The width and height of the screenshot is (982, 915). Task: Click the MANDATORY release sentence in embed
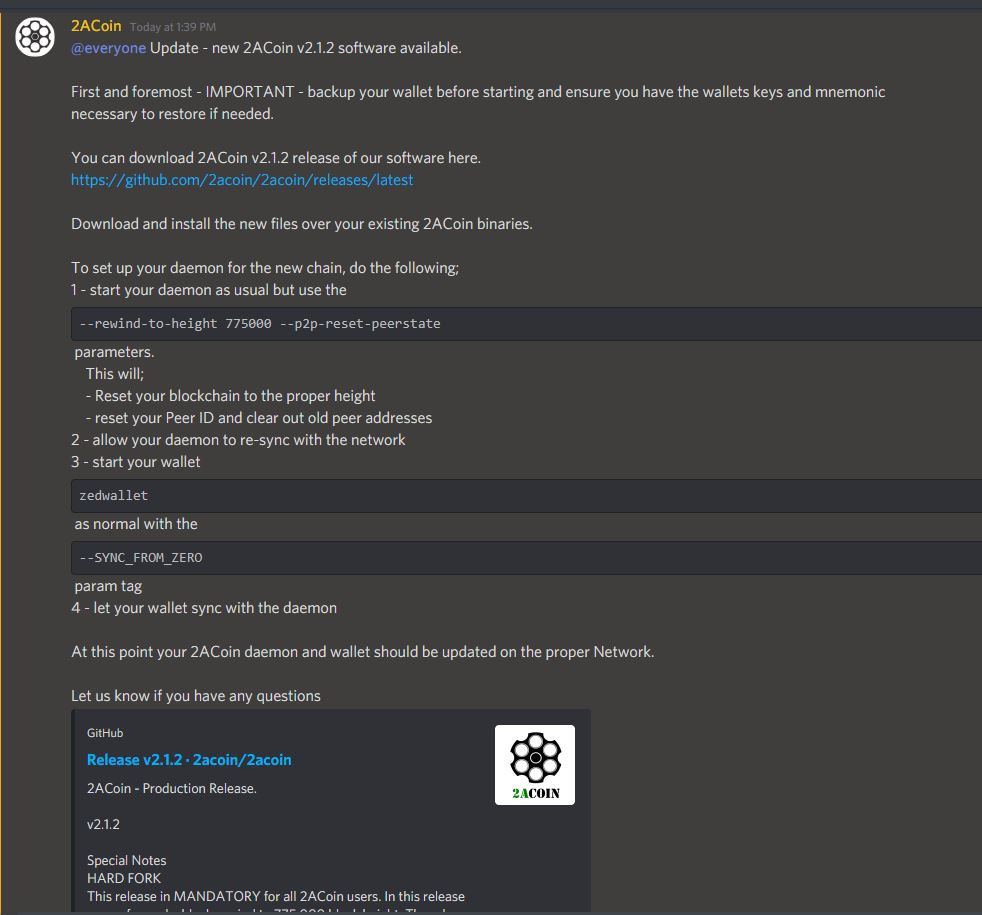click(276, 897)
